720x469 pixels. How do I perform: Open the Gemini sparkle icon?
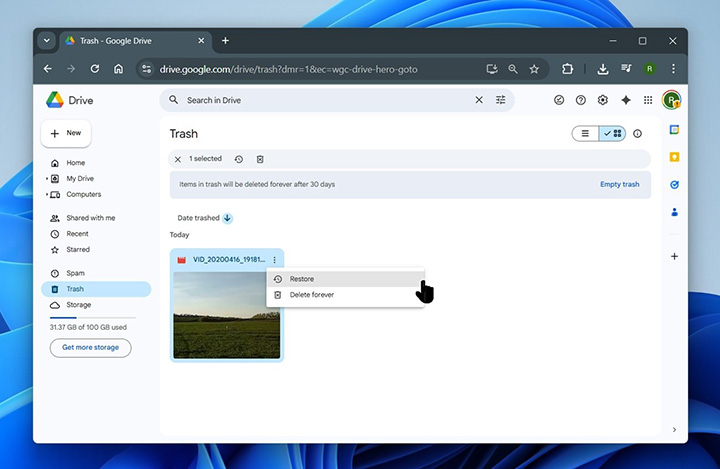(626, 100)
